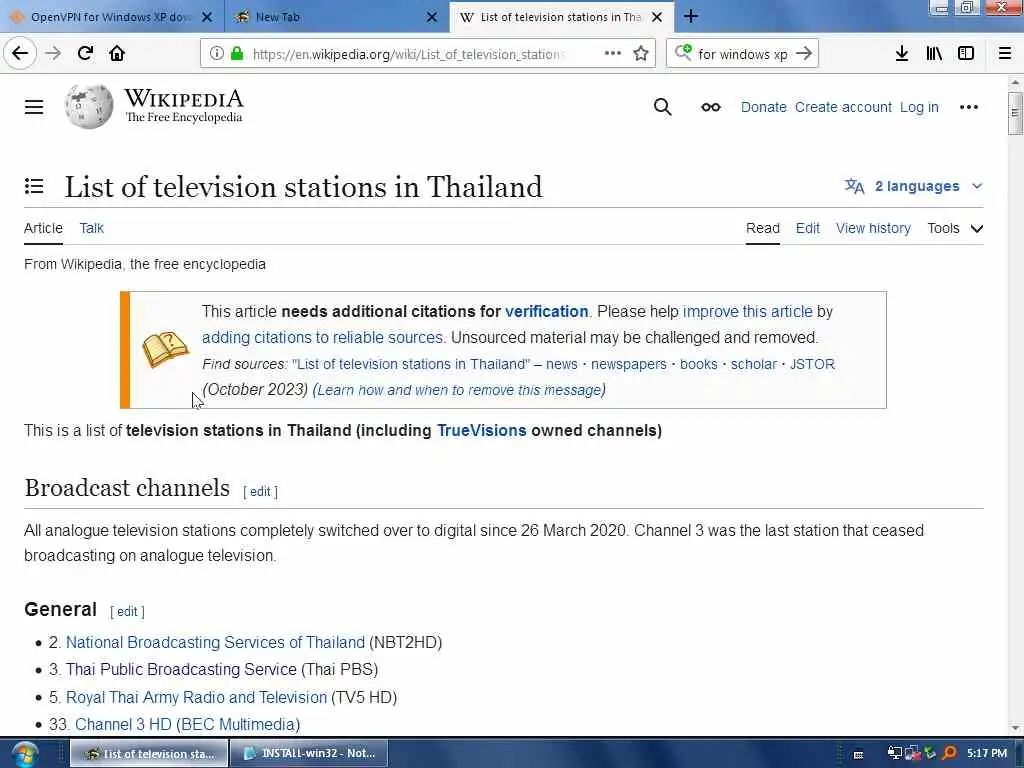Expand the Tools dropdown
The image size is (1024, 768).
[955, 229]
